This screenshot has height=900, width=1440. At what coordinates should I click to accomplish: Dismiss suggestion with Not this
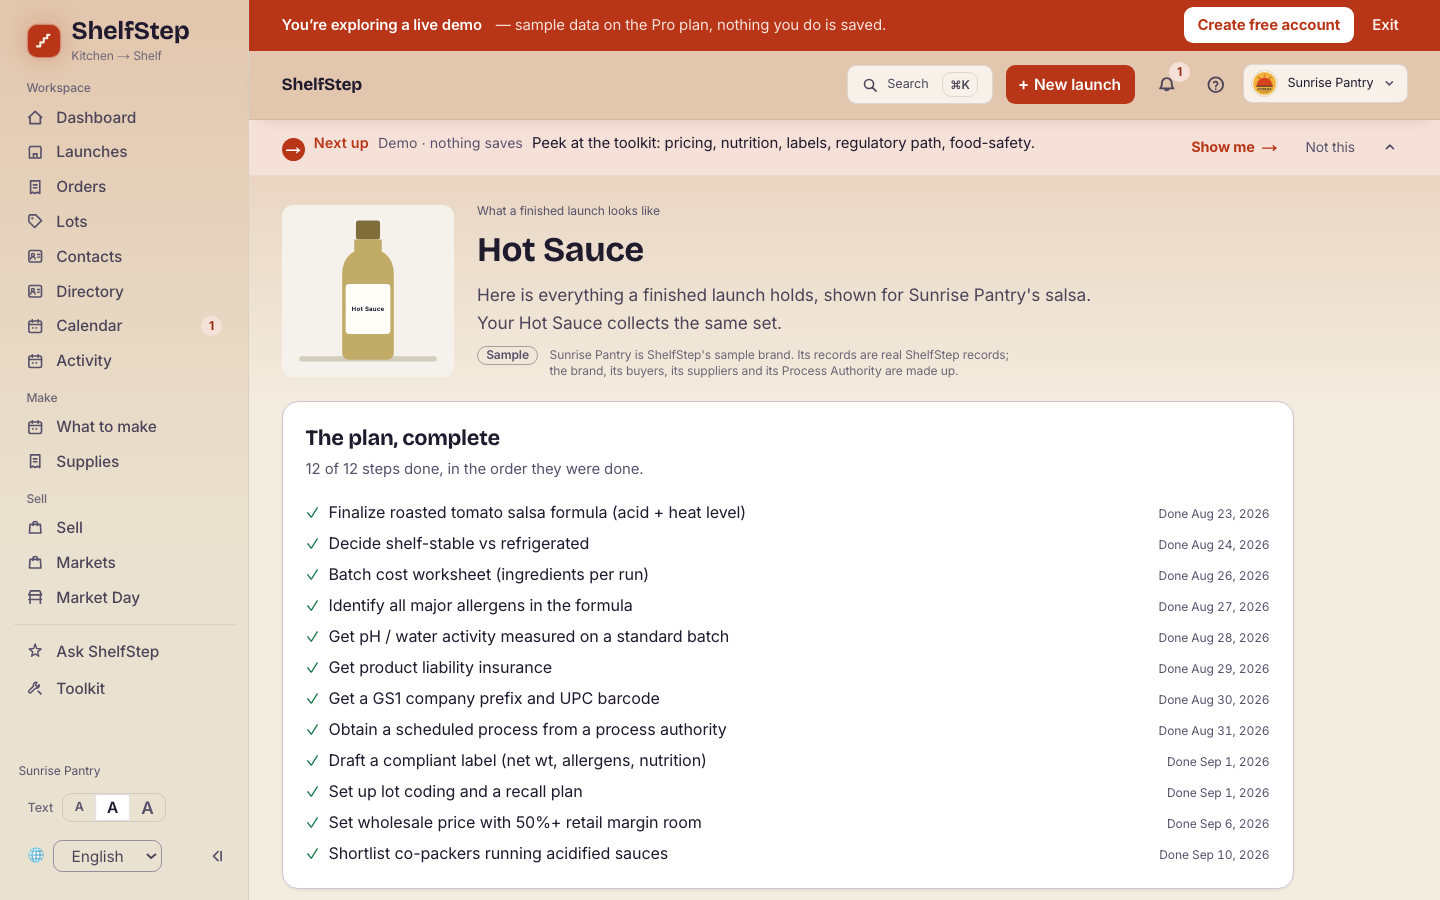pos(1330,147)
